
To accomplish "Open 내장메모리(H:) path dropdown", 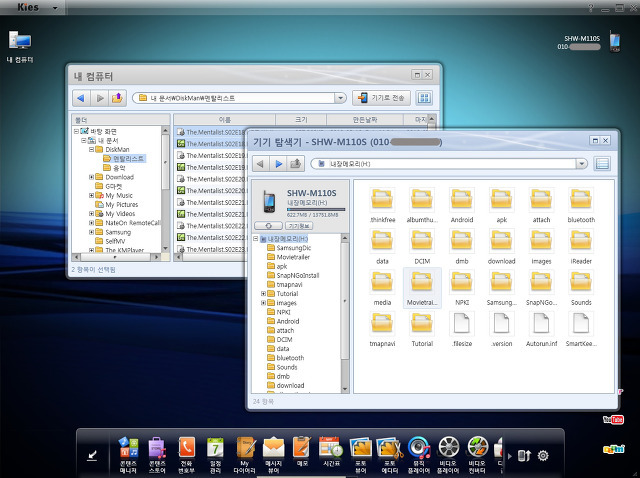I will (x=581, y=164).
